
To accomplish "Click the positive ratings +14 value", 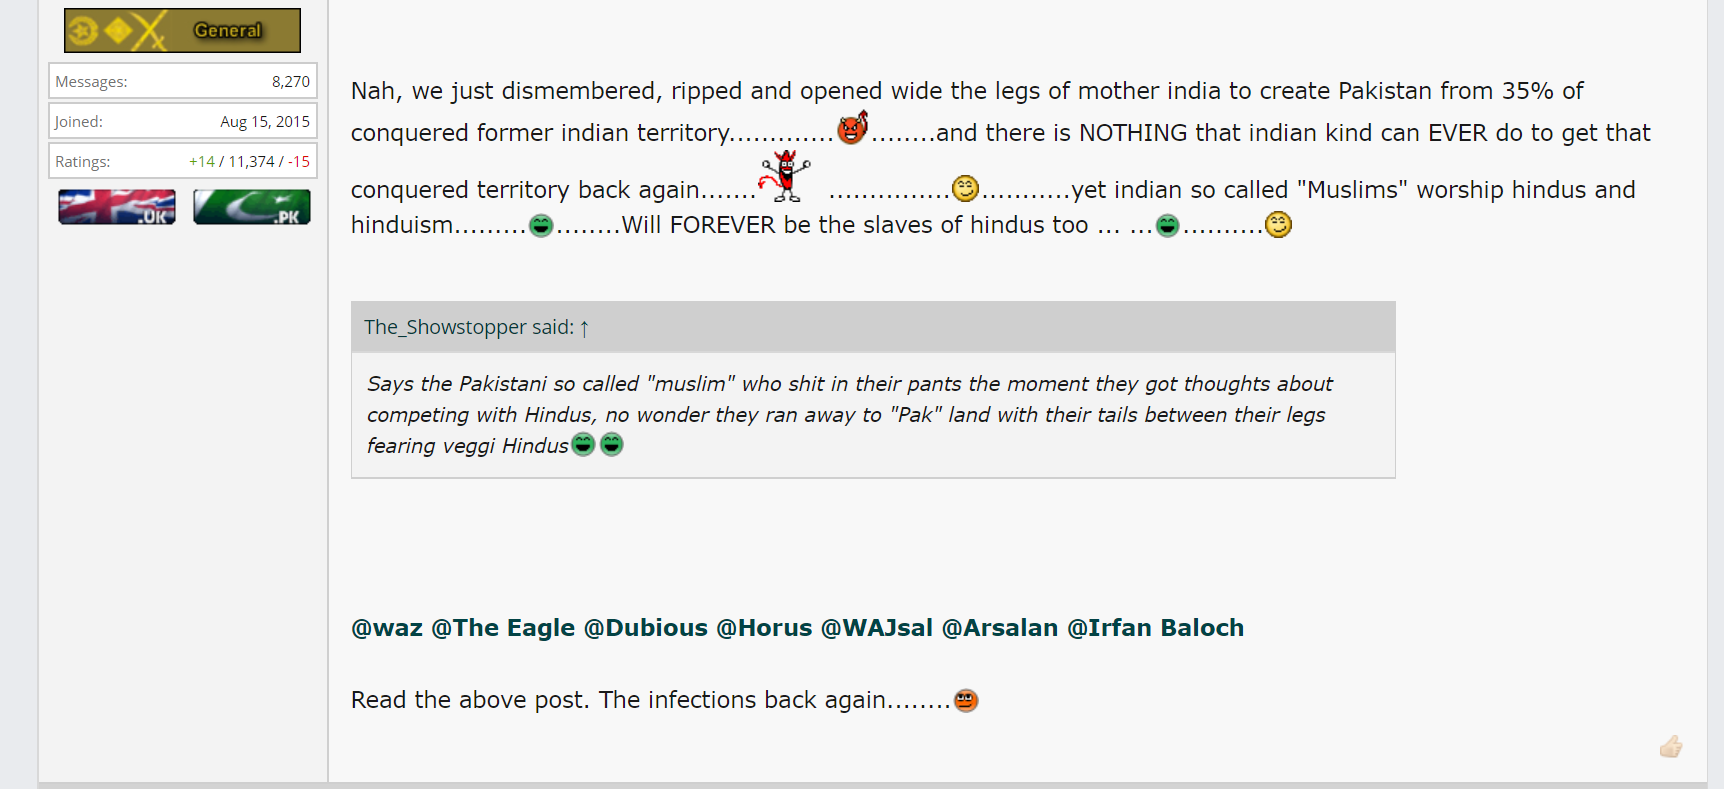I will point(201,161).
